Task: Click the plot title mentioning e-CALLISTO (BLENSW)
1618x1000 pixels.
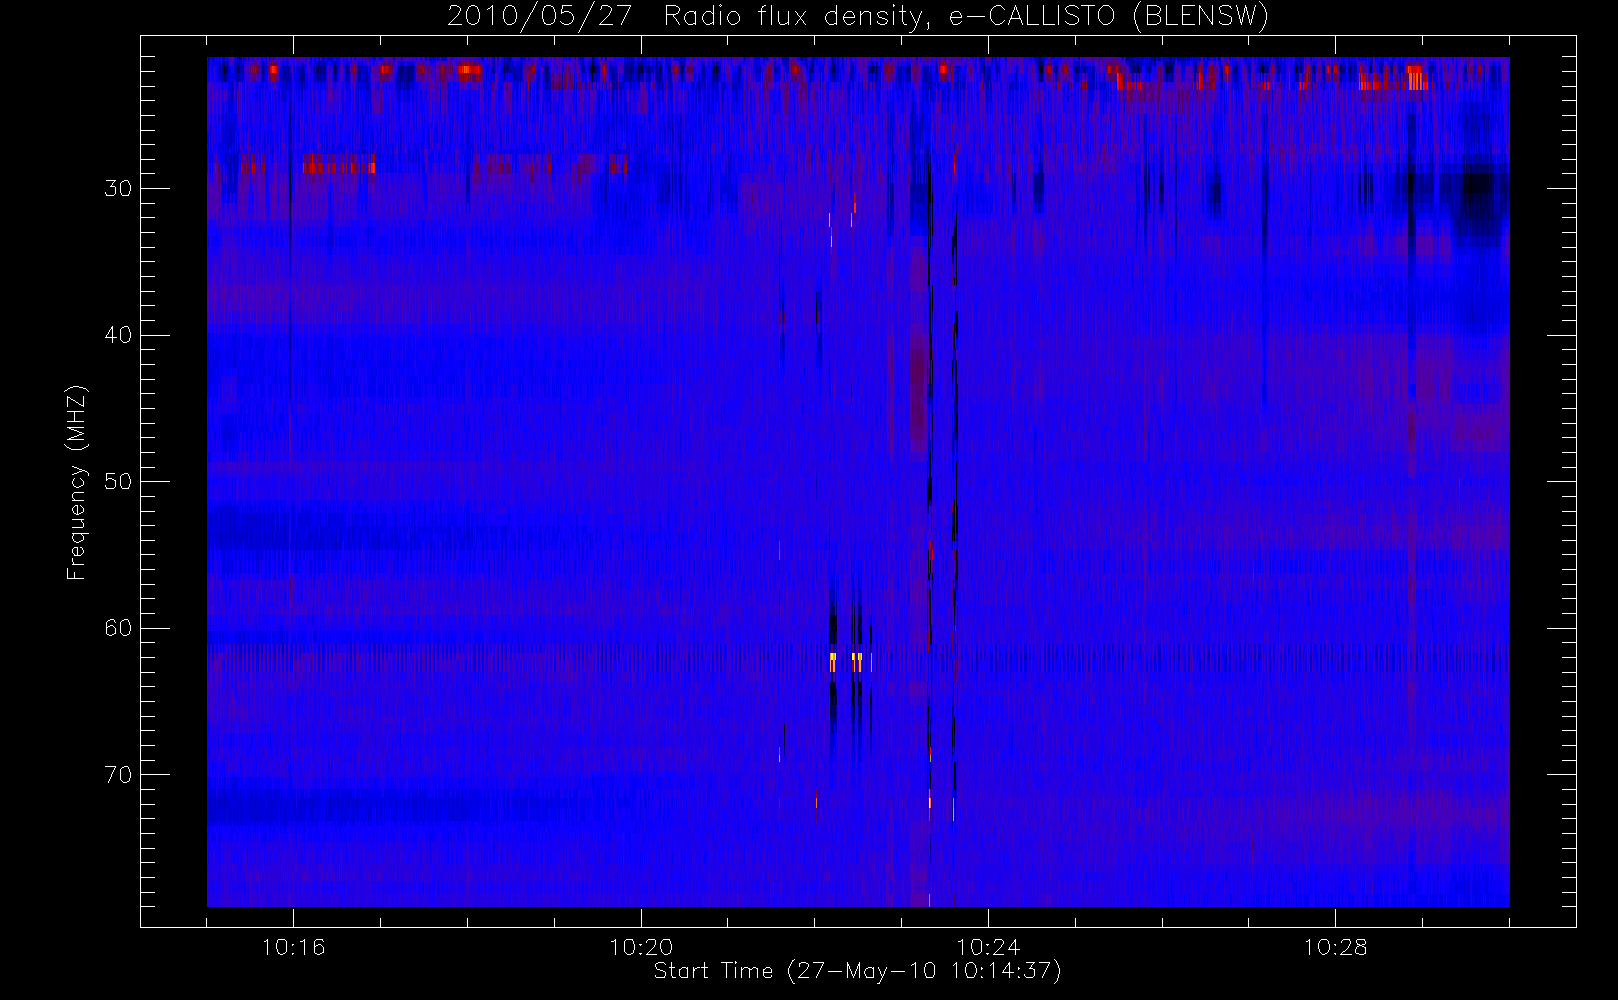Action: pos(858,17)
